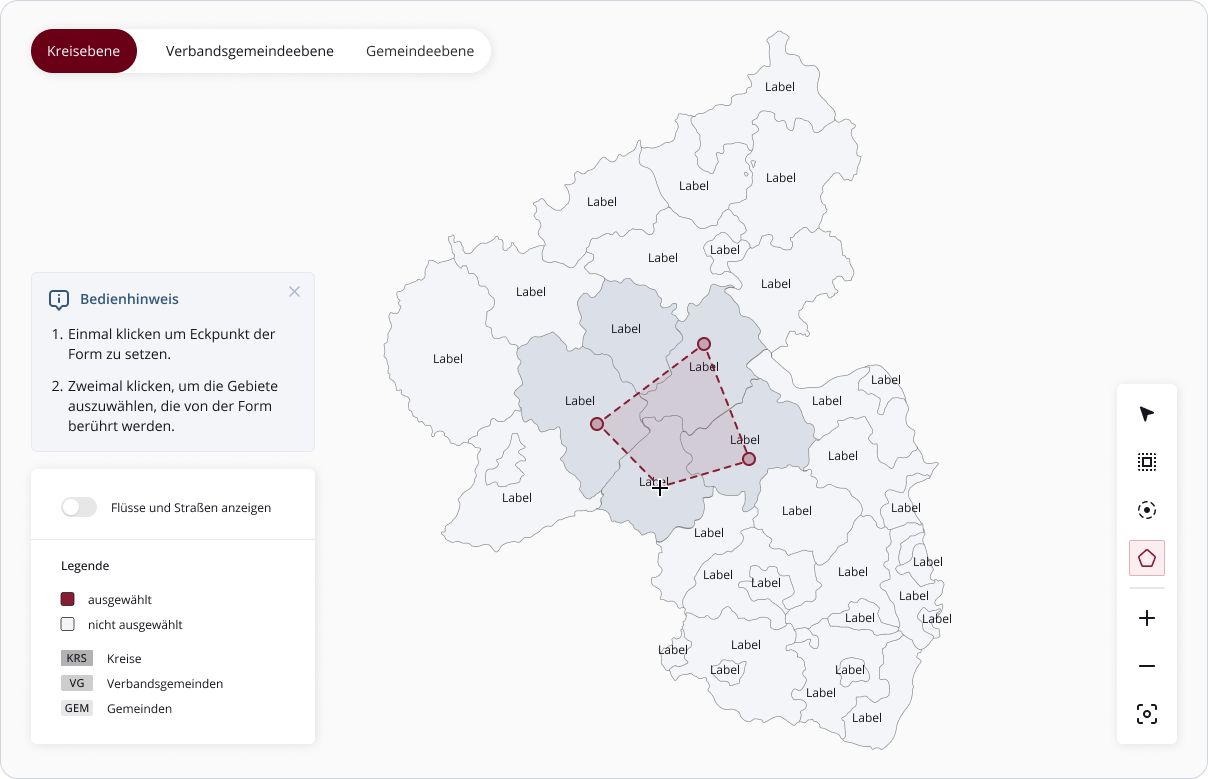Screen dimensions: 1208x779
Task: Click the 'nicht ausgewählt' legend checkbox
Action: 68,624
